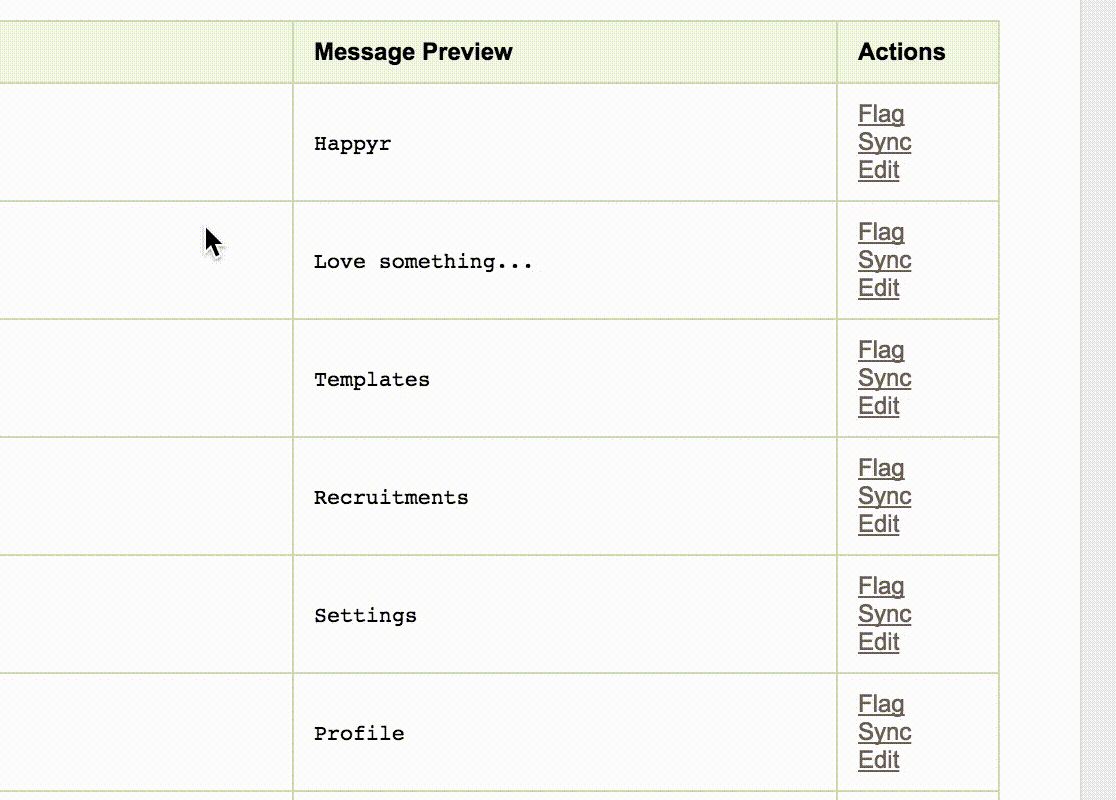Flag the "Love something..." message
This screenshot has width=1116, height=800.
(880, 233)
